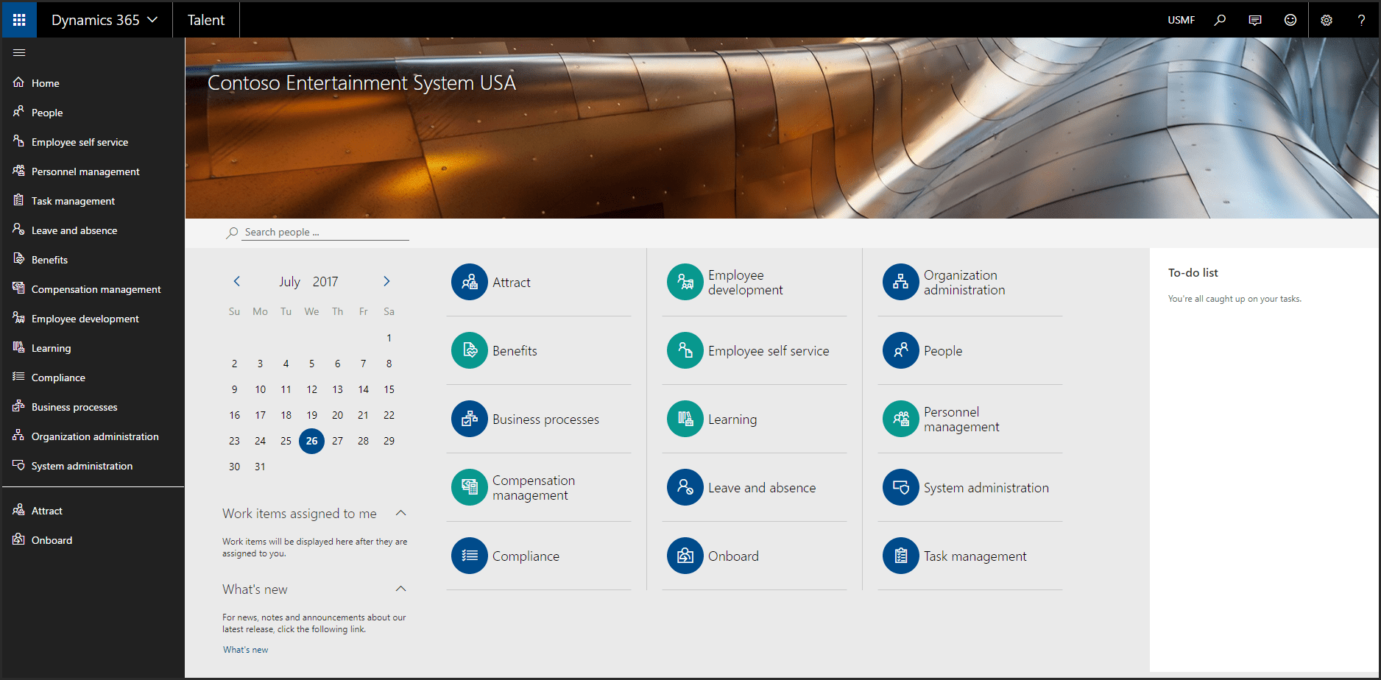Open the Task management tile icon
Viewport: 1381px width, 680px height.
[x=901, y=556]
